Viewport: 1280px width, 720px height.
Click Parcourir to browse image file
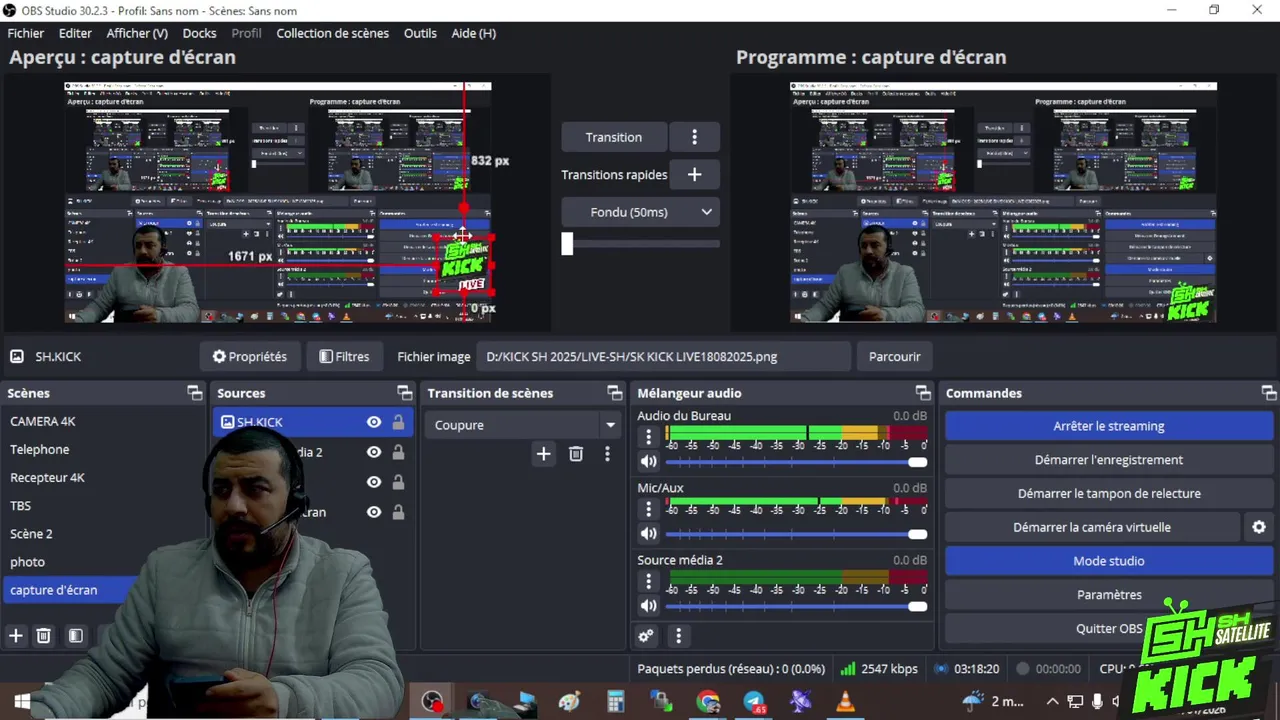tap(894, 356)
